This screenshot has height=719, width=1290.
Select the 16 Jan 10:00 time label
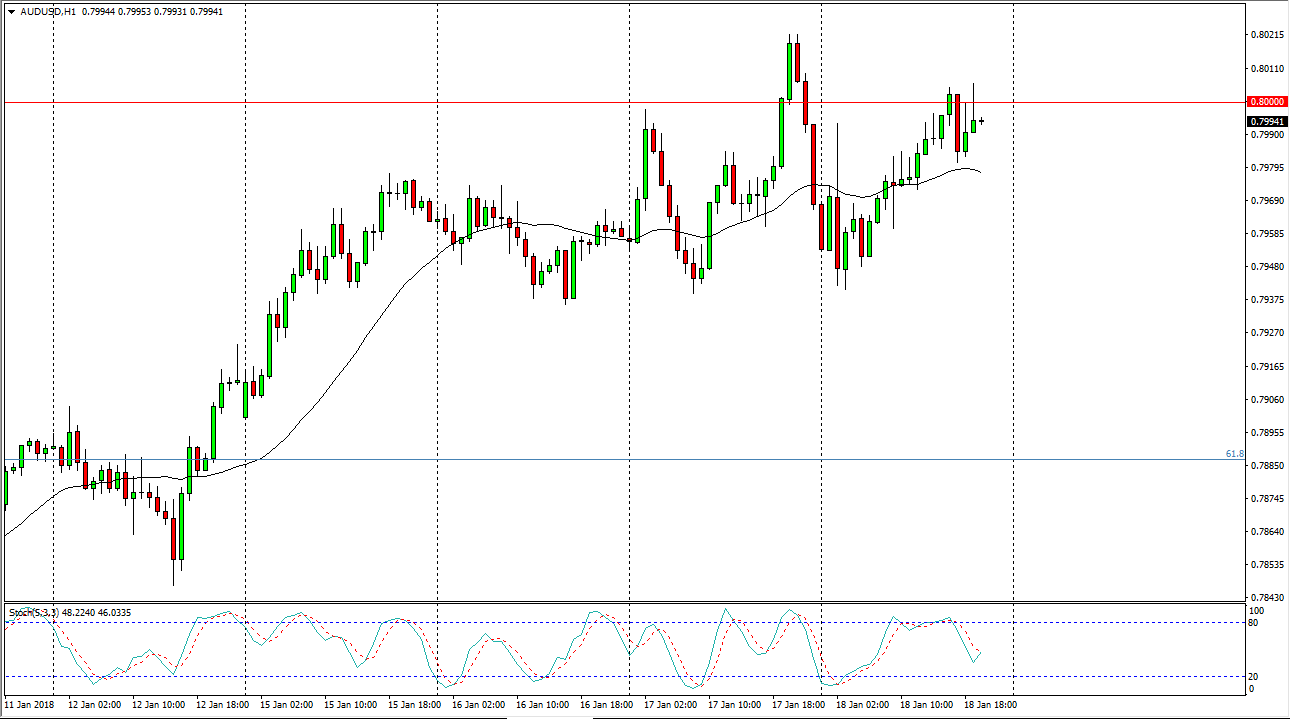pos(542,705)
